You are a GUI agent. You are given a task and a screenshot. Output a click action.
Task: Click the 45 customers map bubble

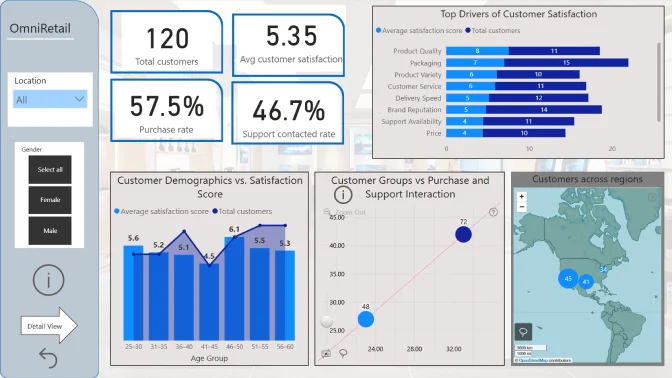(568, 279)
